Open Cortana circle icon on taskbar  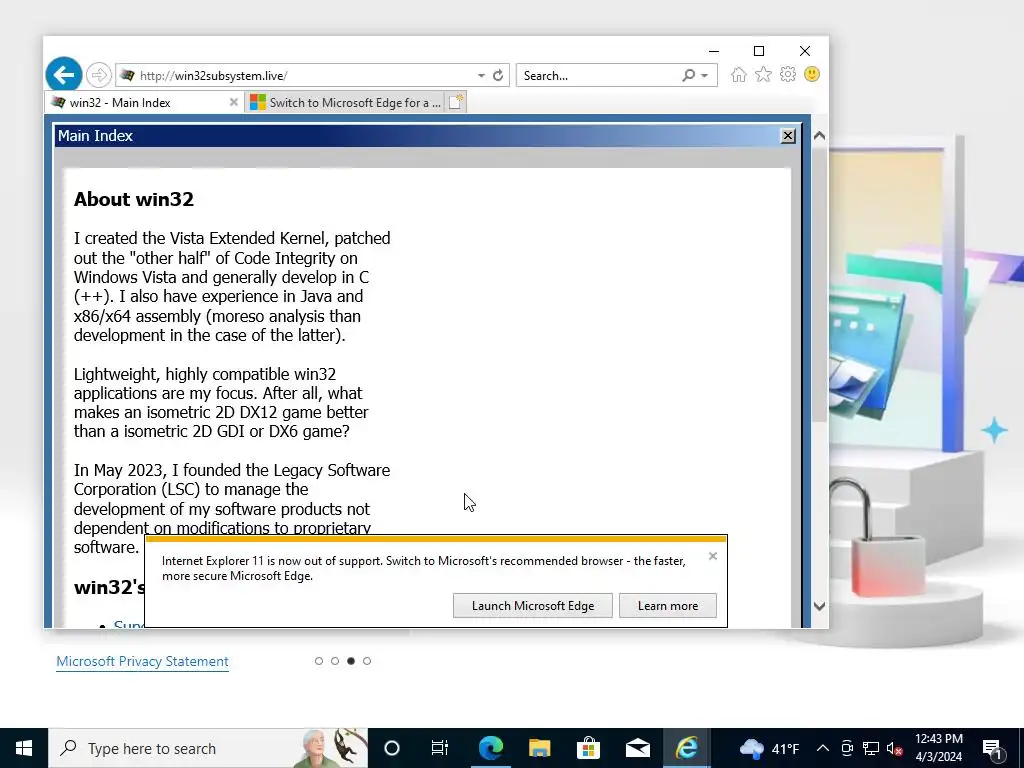pyautogui.click(x=392, y=748)
